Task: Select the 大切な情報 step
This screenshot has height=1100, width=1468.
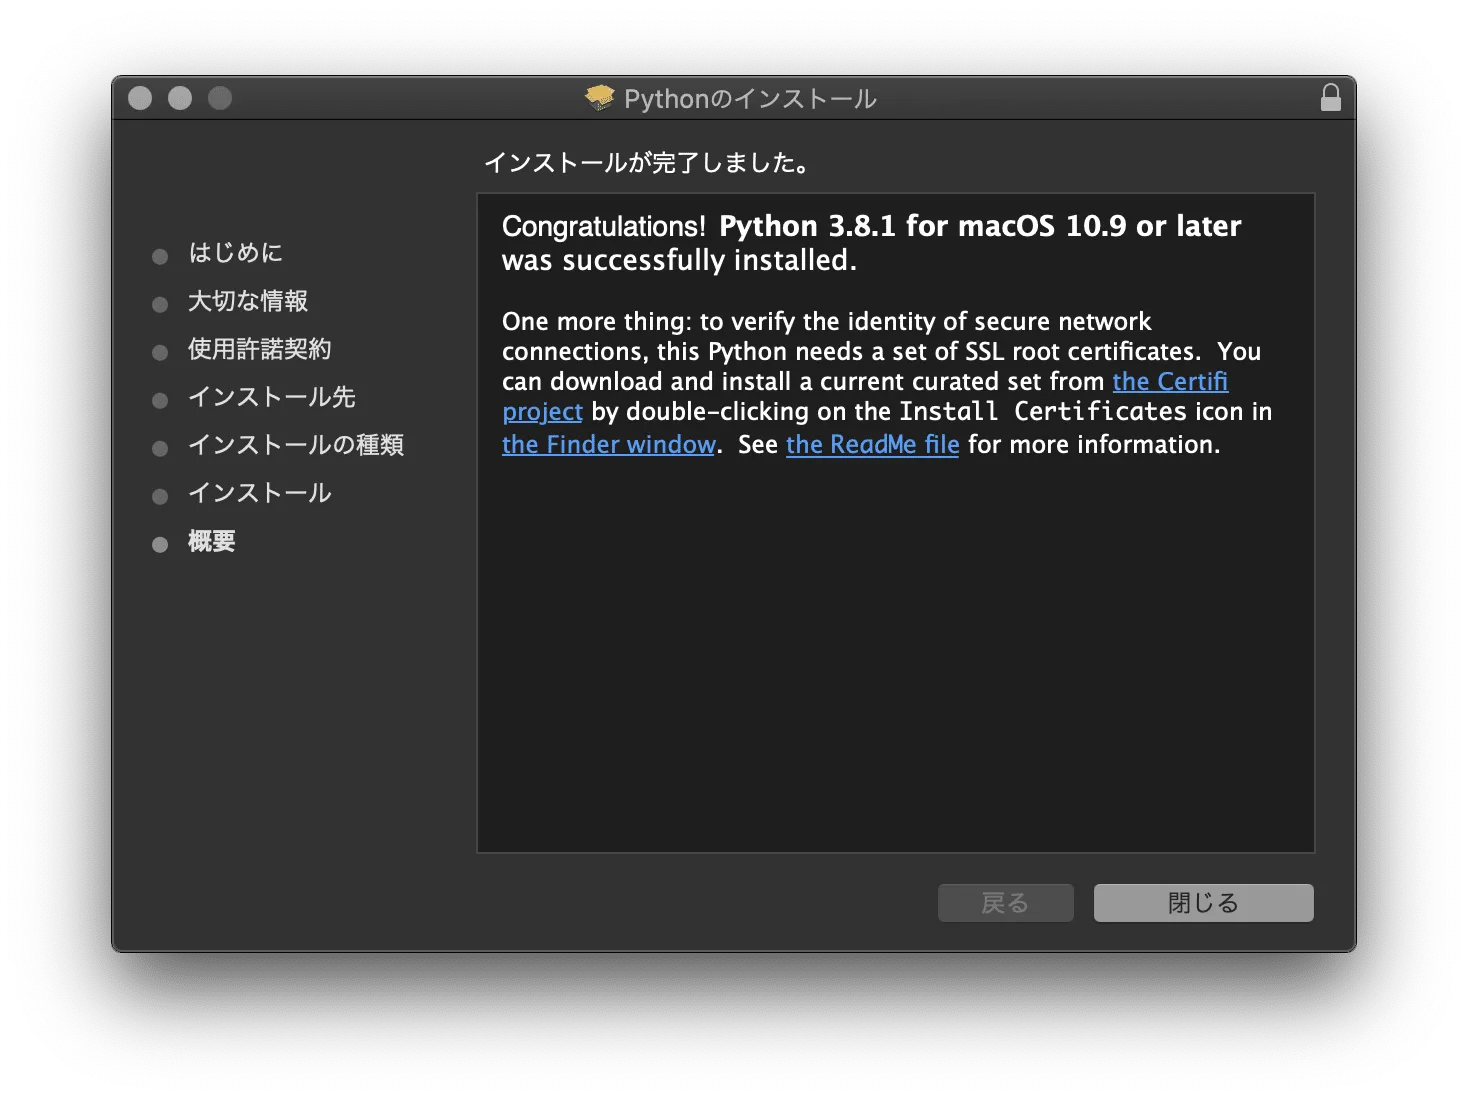Action: pyautogui.click(x=248, y=301)
